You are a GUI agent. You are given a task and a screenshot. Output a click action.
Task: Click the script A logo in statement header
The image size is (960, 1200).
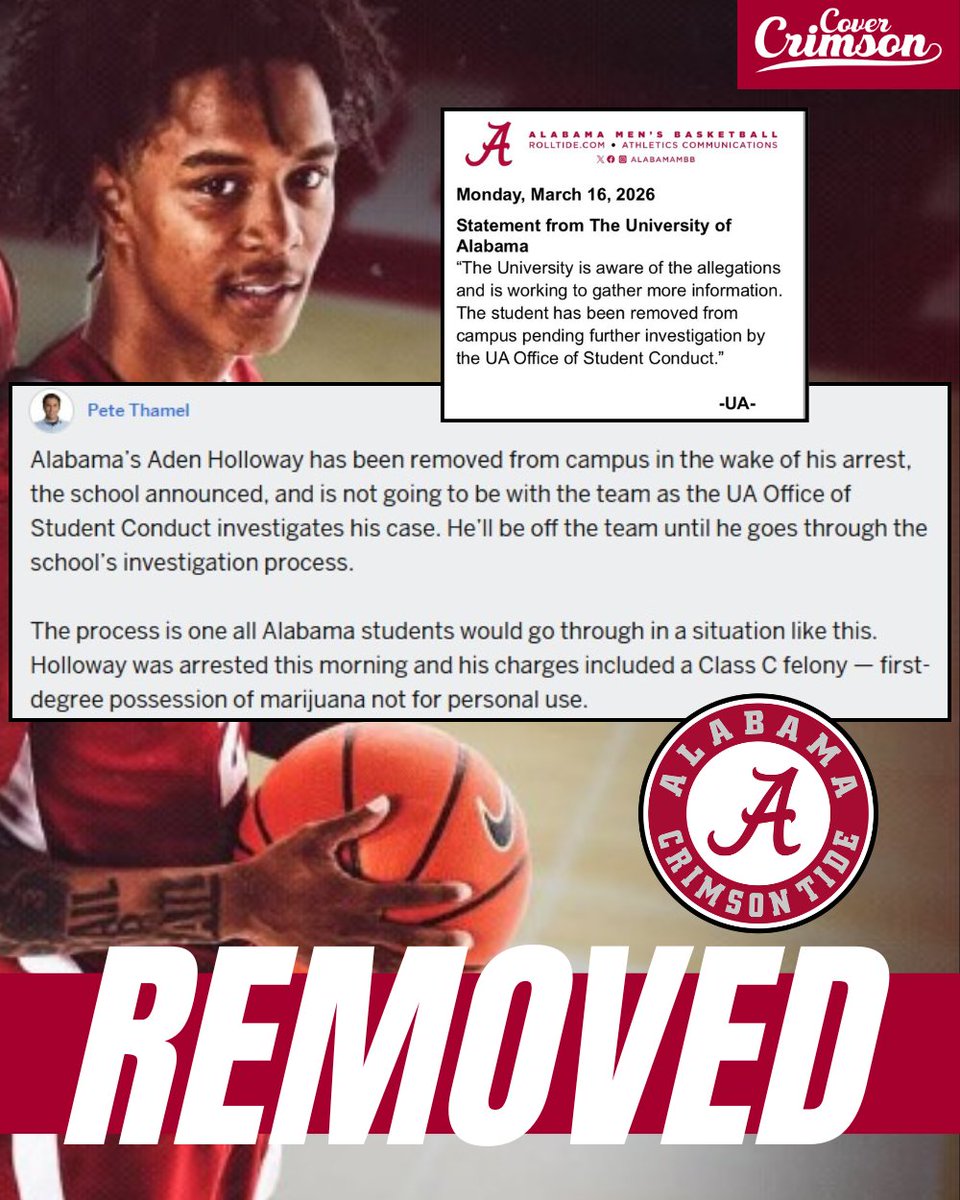(489, 144)
